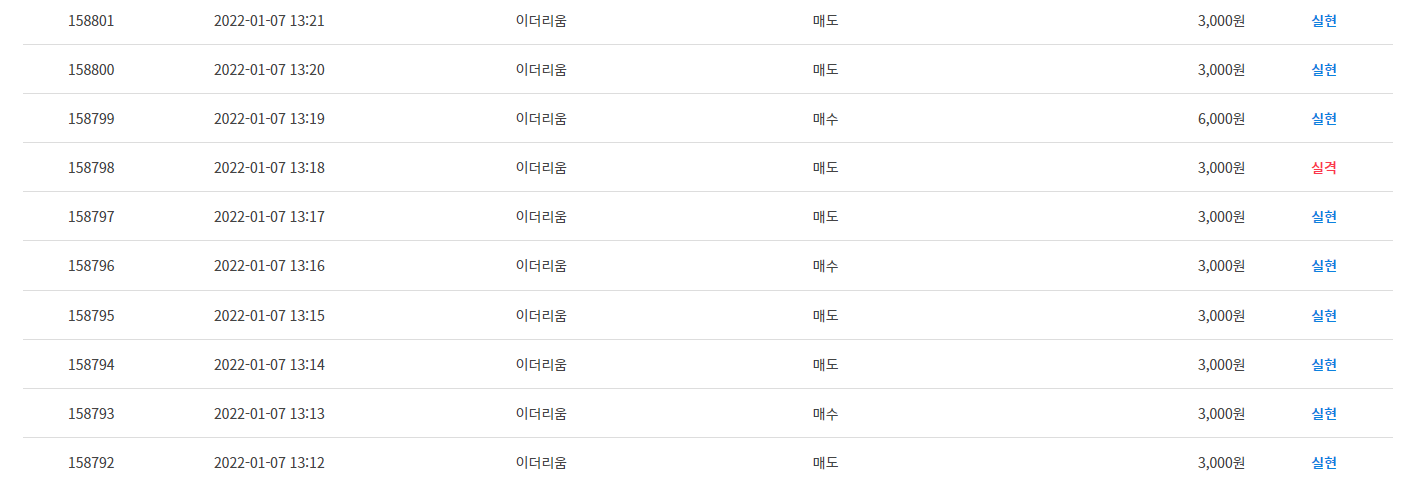This screenshot has height=483, width=1405.
Task: Click the 실현 status for row 158792
Action: (x=1324, y=463)
